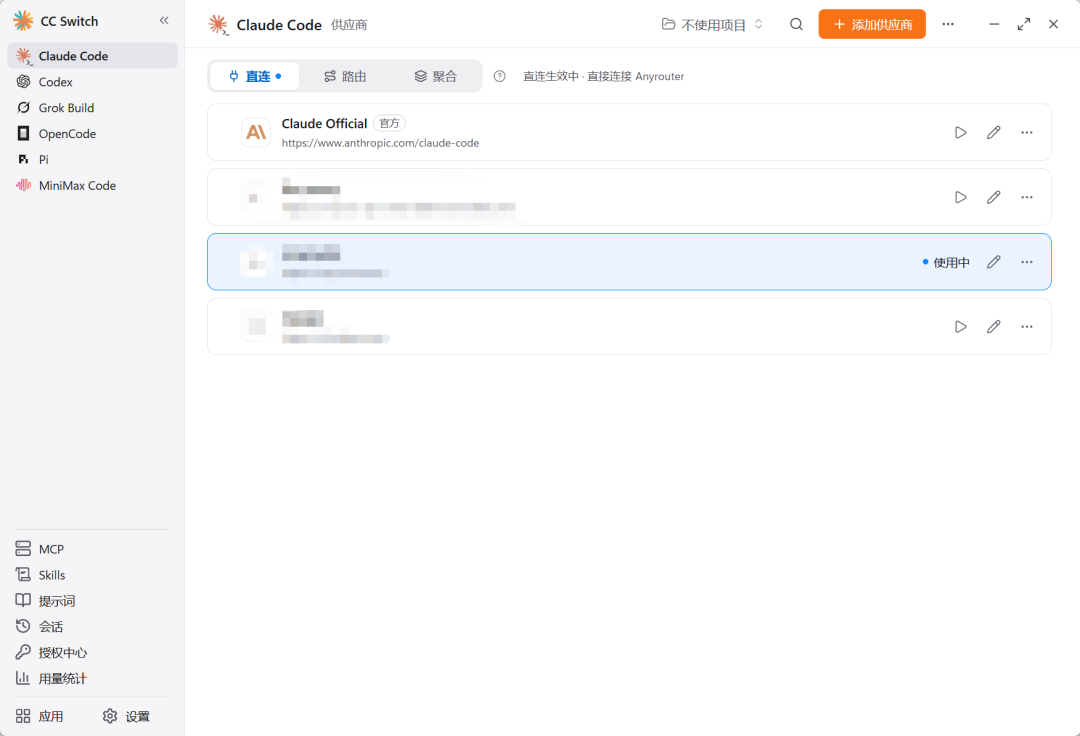Open the 应用 apps grid

point(40,716)
